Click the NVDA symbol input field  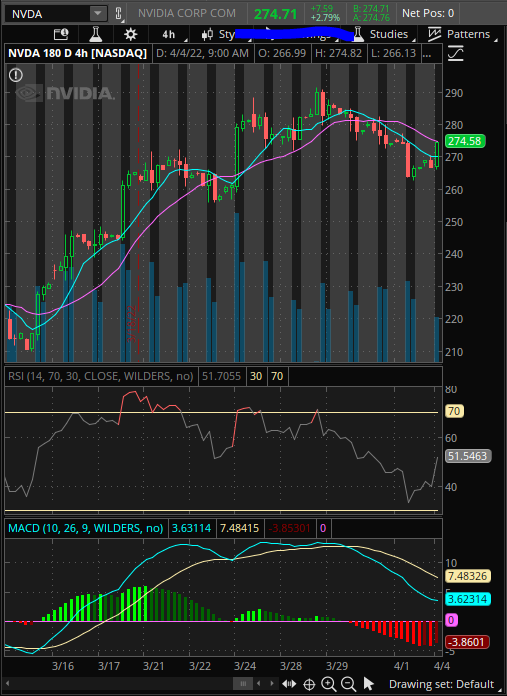[x=49, y=14]
